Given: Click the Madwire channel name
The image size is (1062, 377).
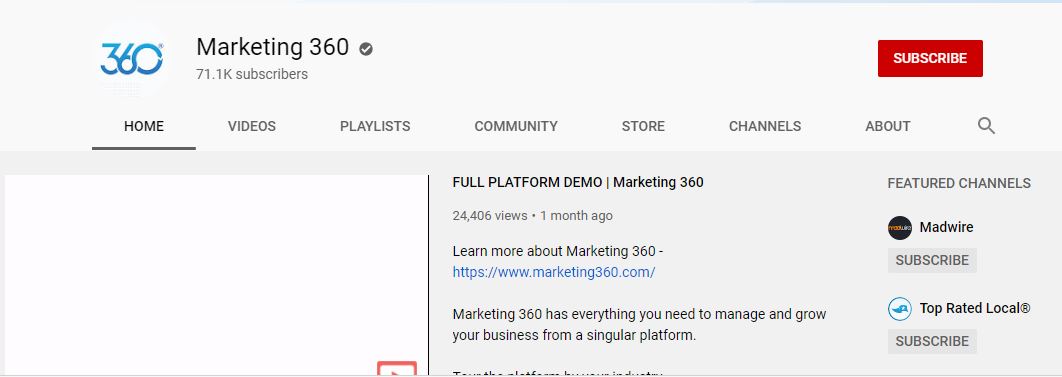Looking at the screenshot, I should pyautogui.click(x=946, y=227).
